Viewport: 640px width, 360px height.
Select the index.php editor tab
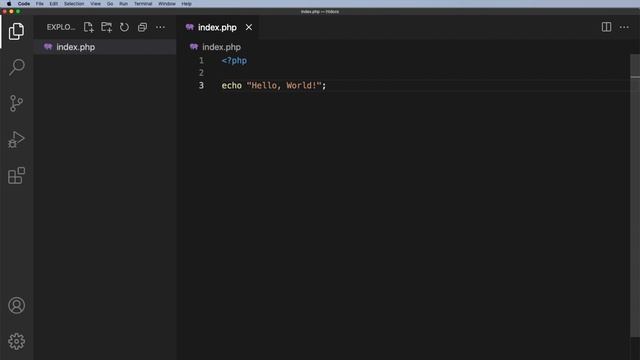(x=217, y=27)
